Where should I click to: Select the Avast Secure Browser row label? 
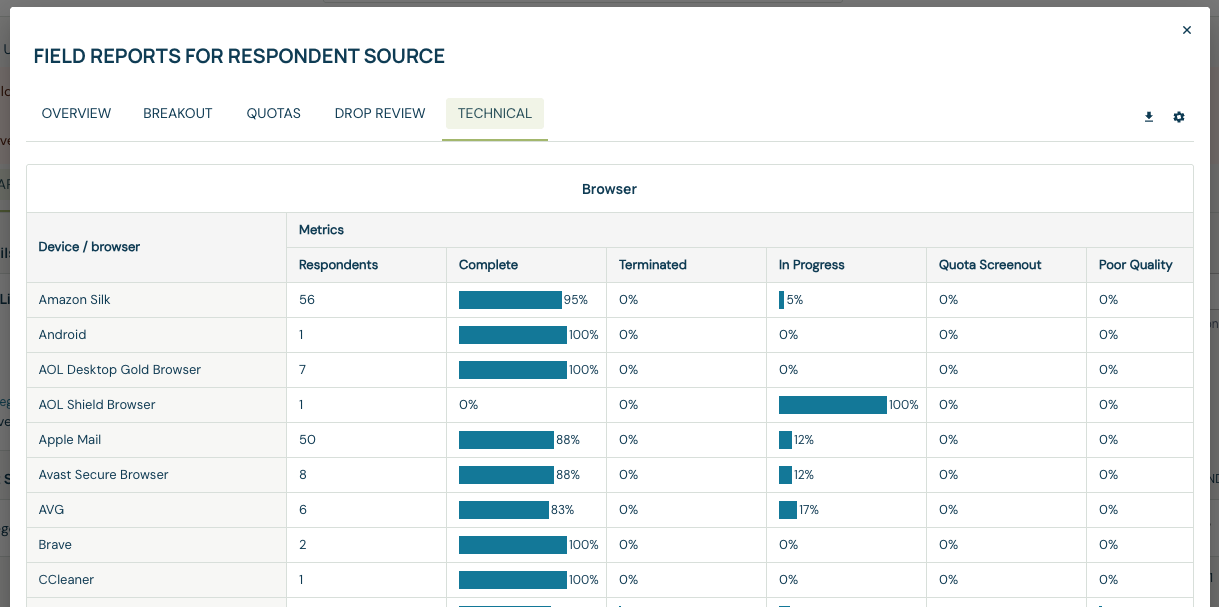pos(103,475)
